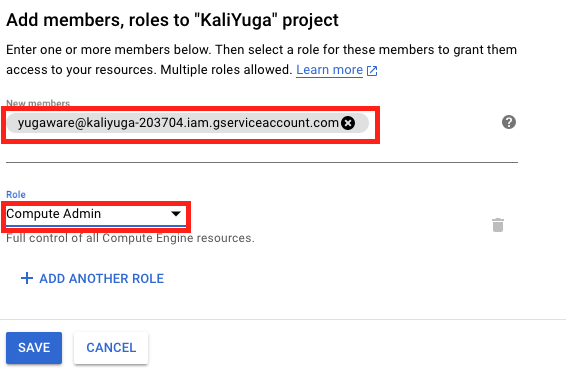
Task: Cancel adding members
Action: 111,348
